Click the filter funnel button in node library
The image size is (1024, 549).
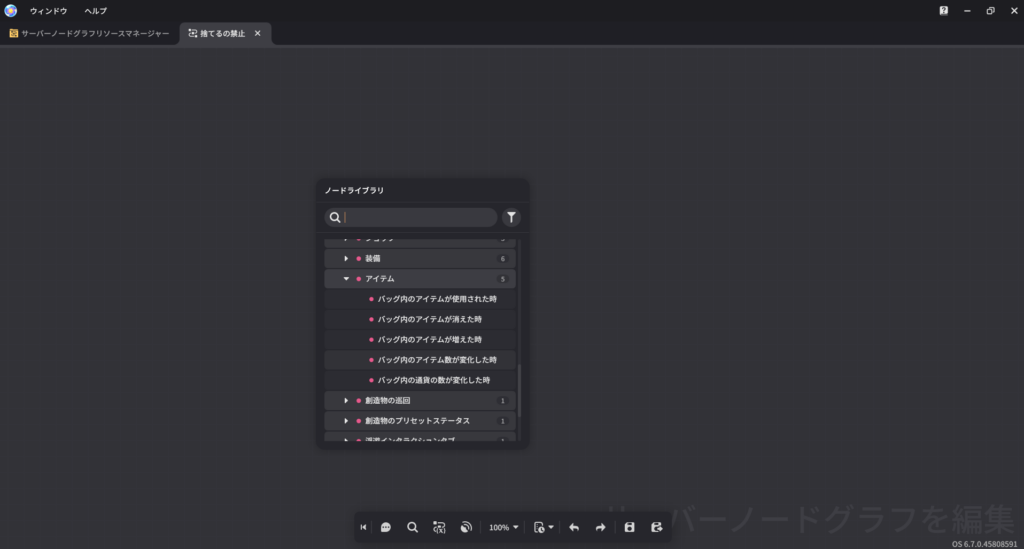[511, 217]
